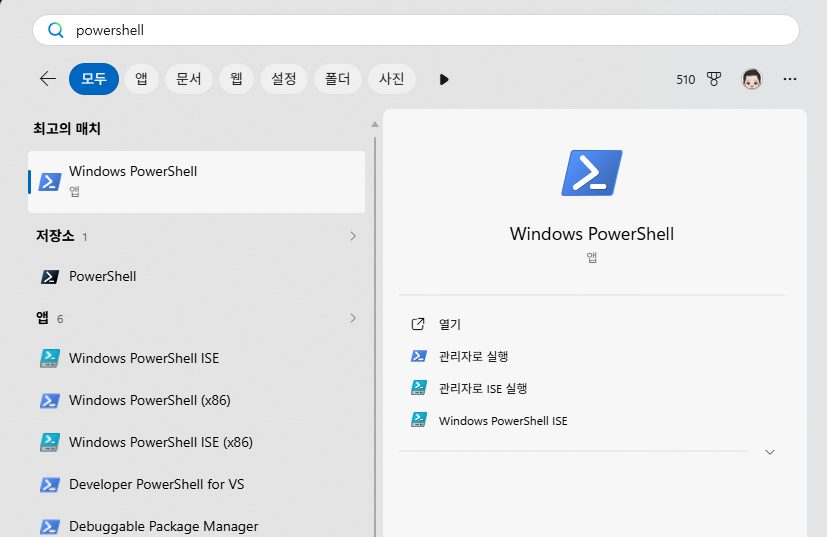Viewport: 827px width, 537px height.
Task: Click the 관리자로 실행 icon
Action: (x=419, y=356)
